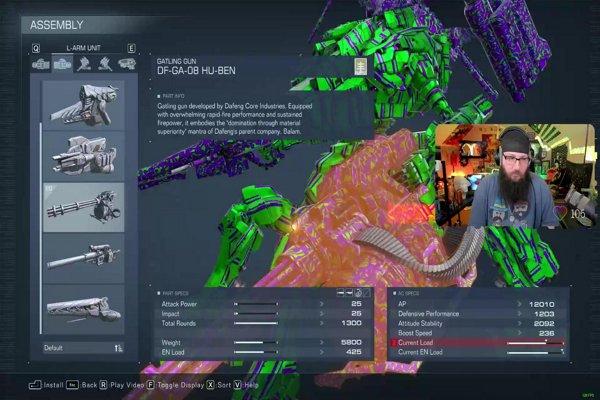
Task: Click the Total Rounds gauge bar
Action: [x=256, y=323]
